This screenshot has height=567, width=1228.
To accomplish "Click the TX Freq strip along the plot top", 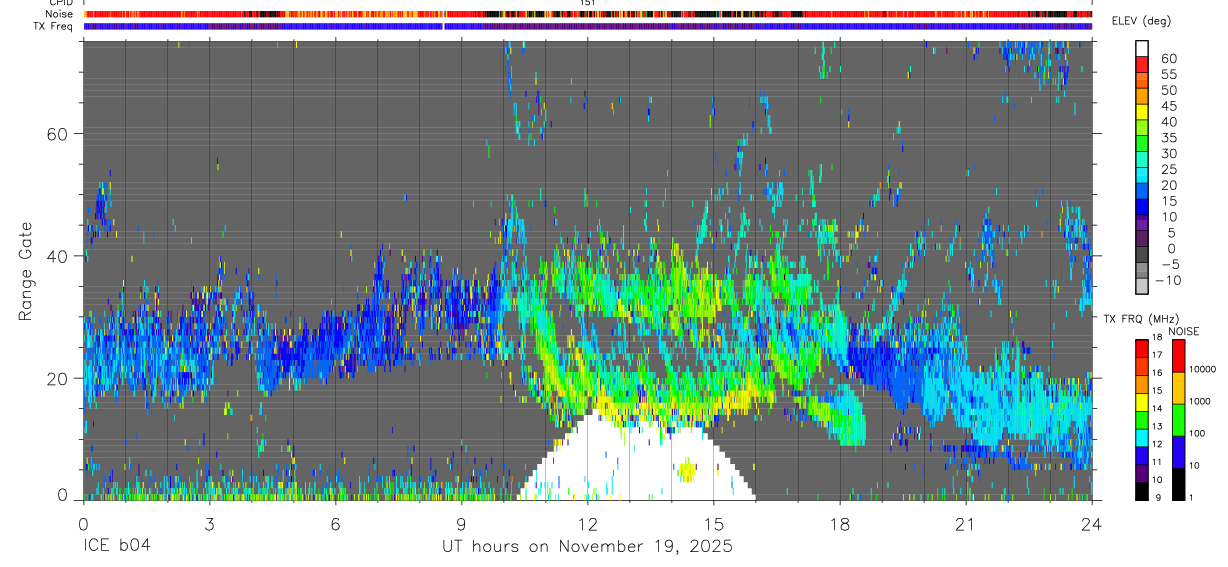I will coord(588,26).
